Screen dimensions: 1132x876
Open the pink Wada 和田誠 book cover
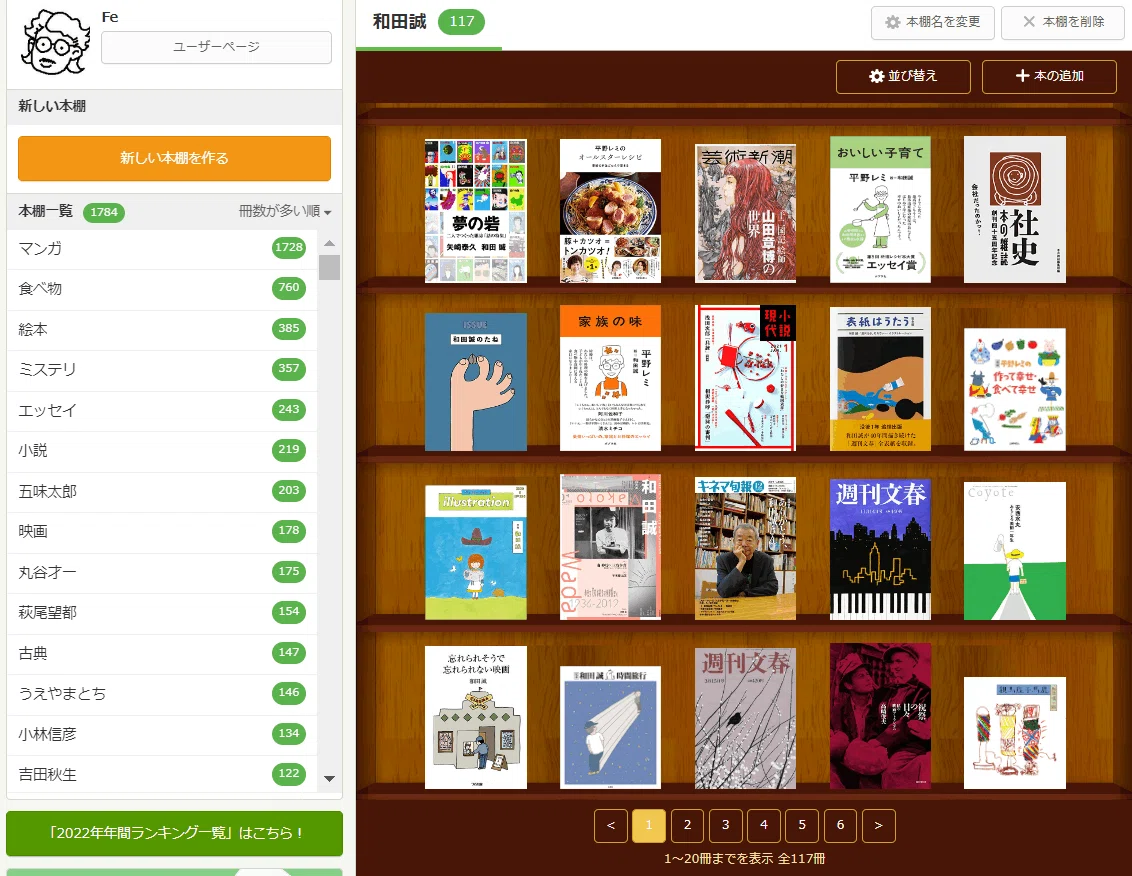610,547
